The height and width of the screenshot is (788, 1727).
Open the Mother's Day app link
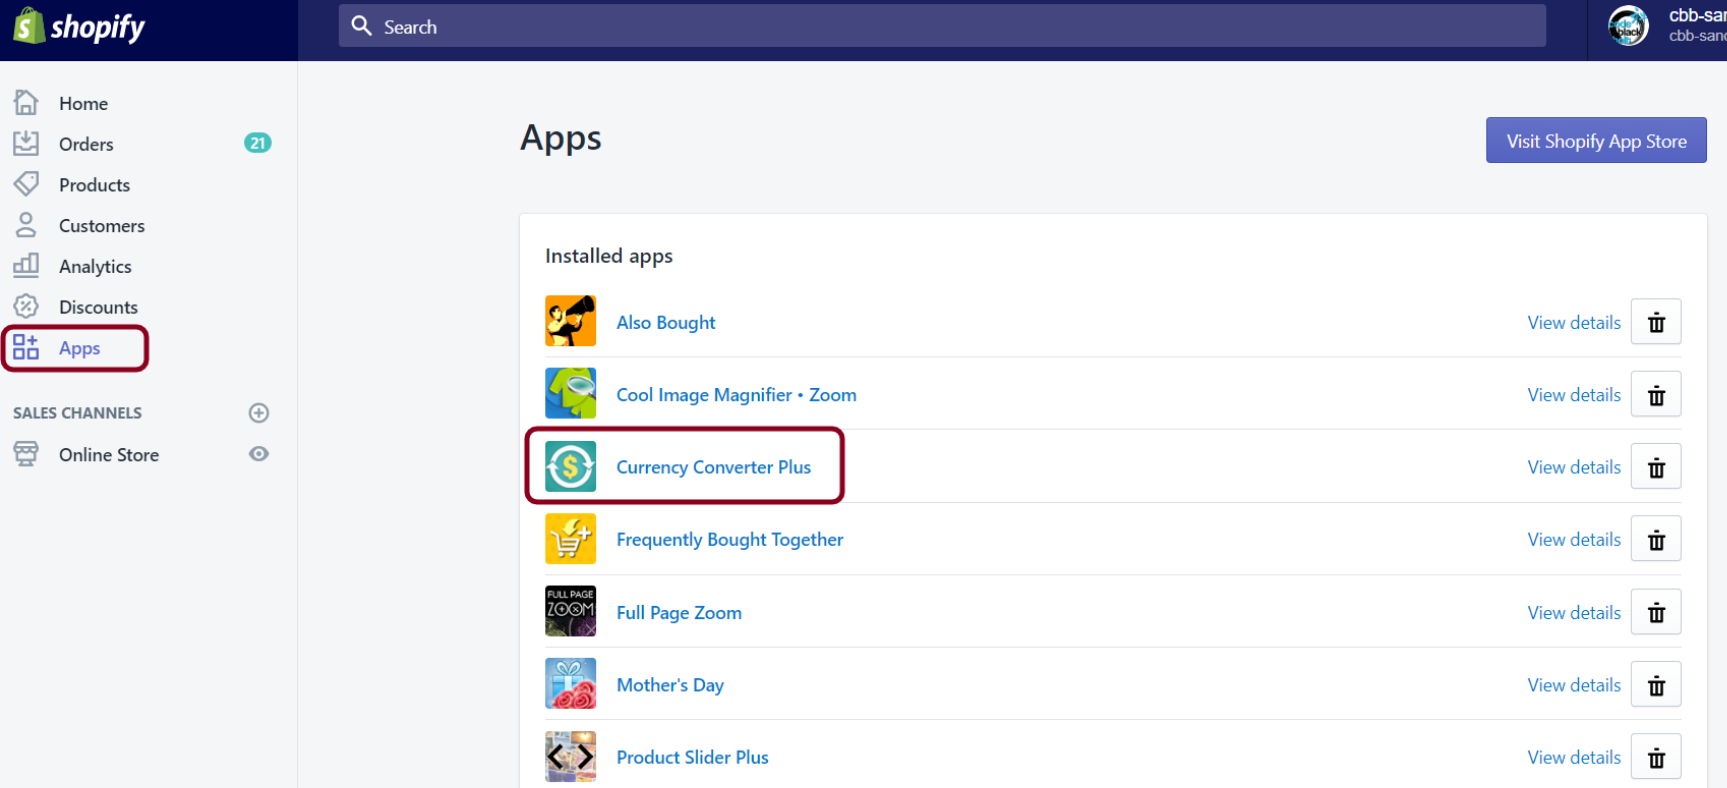click(x=670, y=685)
